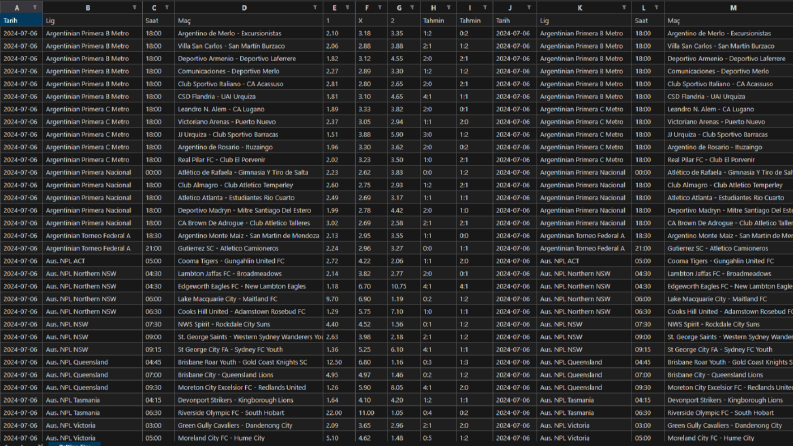Select the '11.00' odds cell in column F
Image resolution: width=793 pixels, height=446 pixels.
click(x=372, y=413)
